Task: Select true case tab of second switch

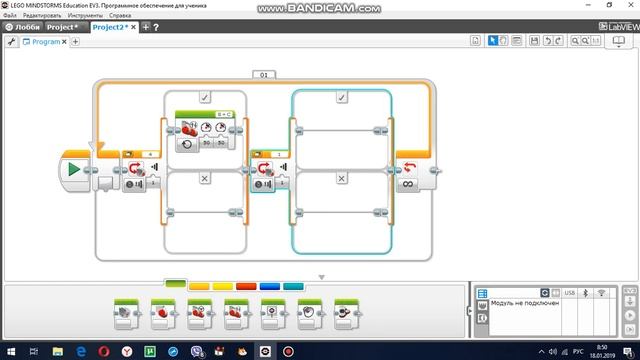Action: click(342, 97)
